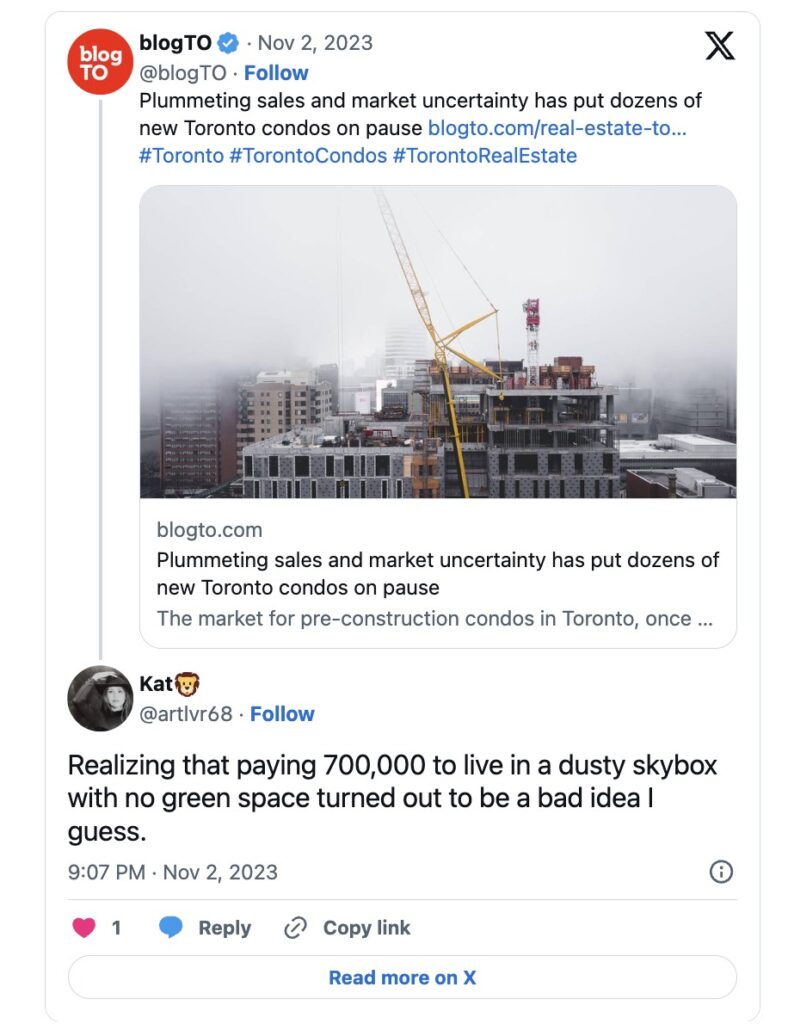Click the tweet info circle icon
The width and height of the screenshot is (788, 1024).
pyautogui.click(x=720, y=872)
